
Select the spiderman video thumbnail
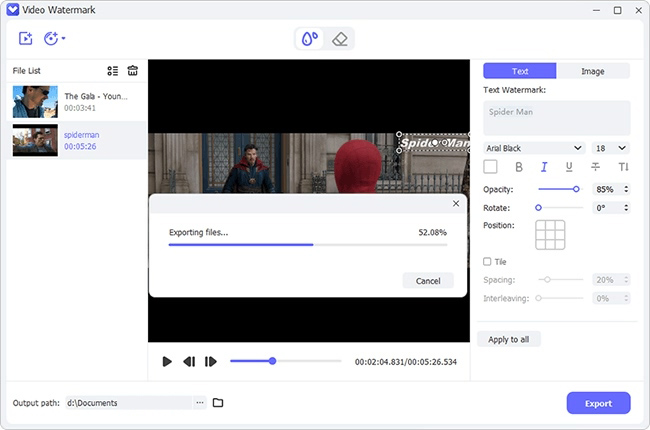point(35,140)
